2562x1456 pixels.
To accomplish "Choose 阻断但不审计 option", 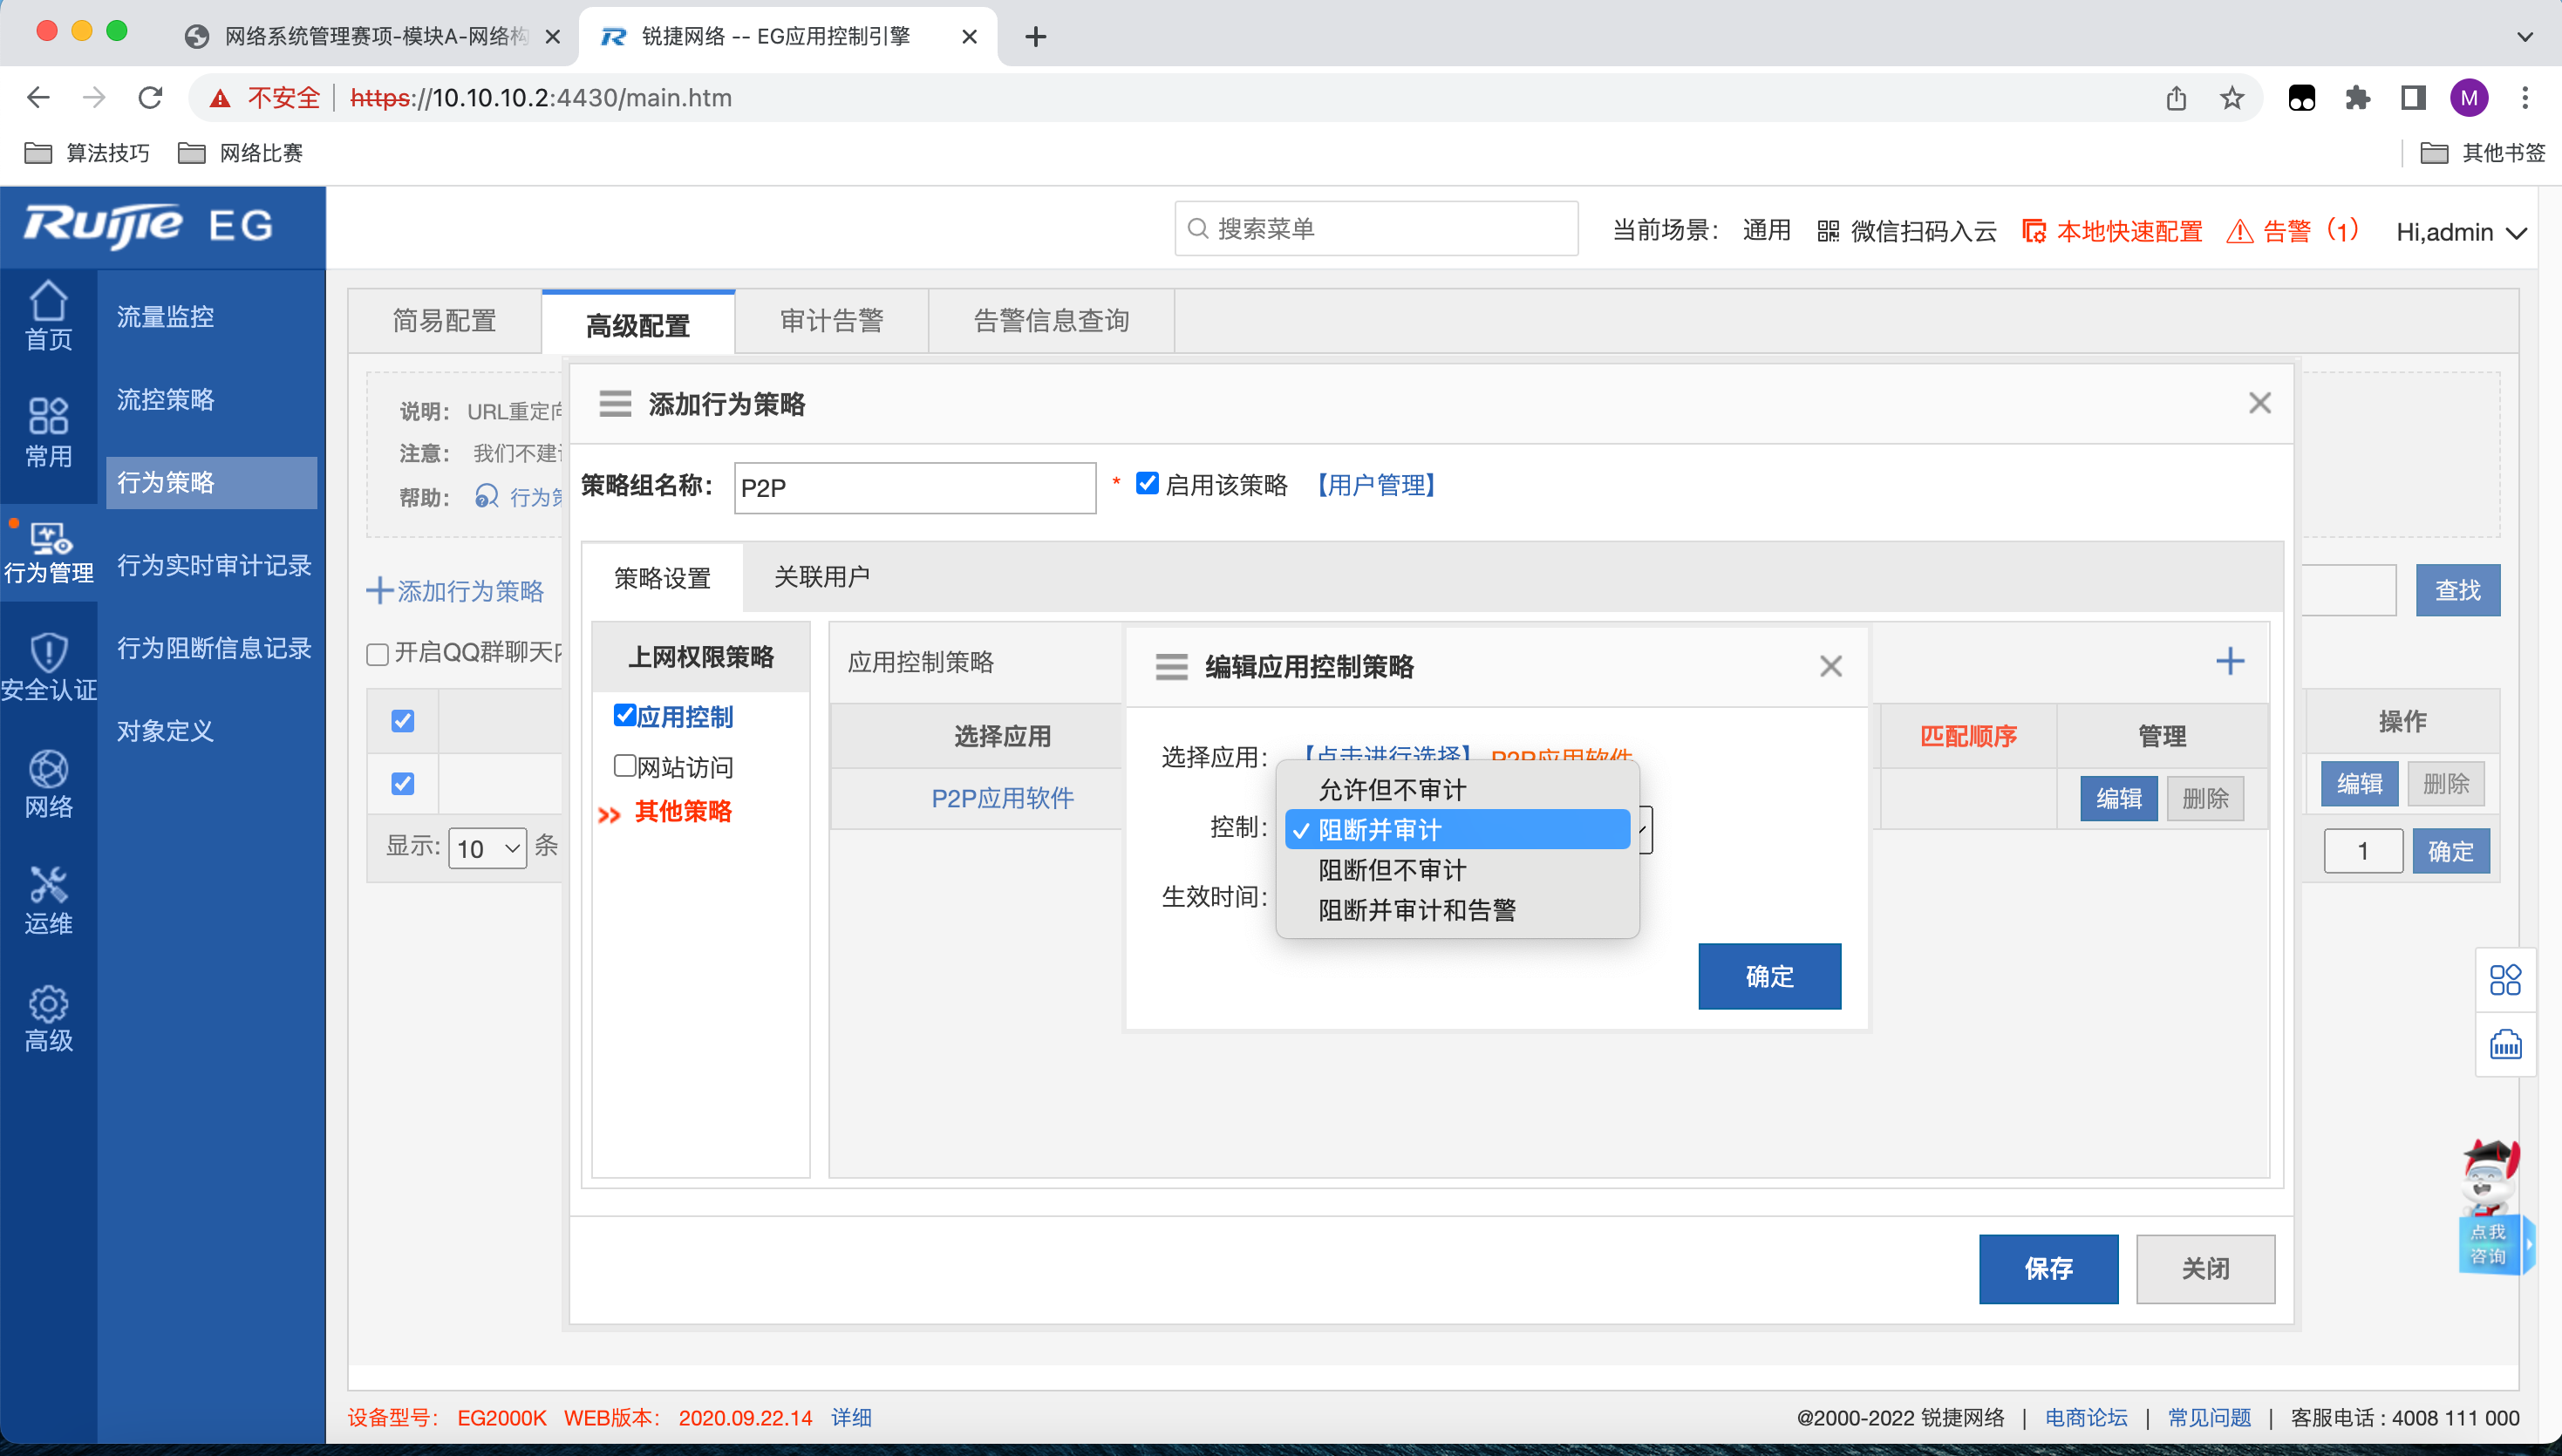I will tap(1457, 870).
